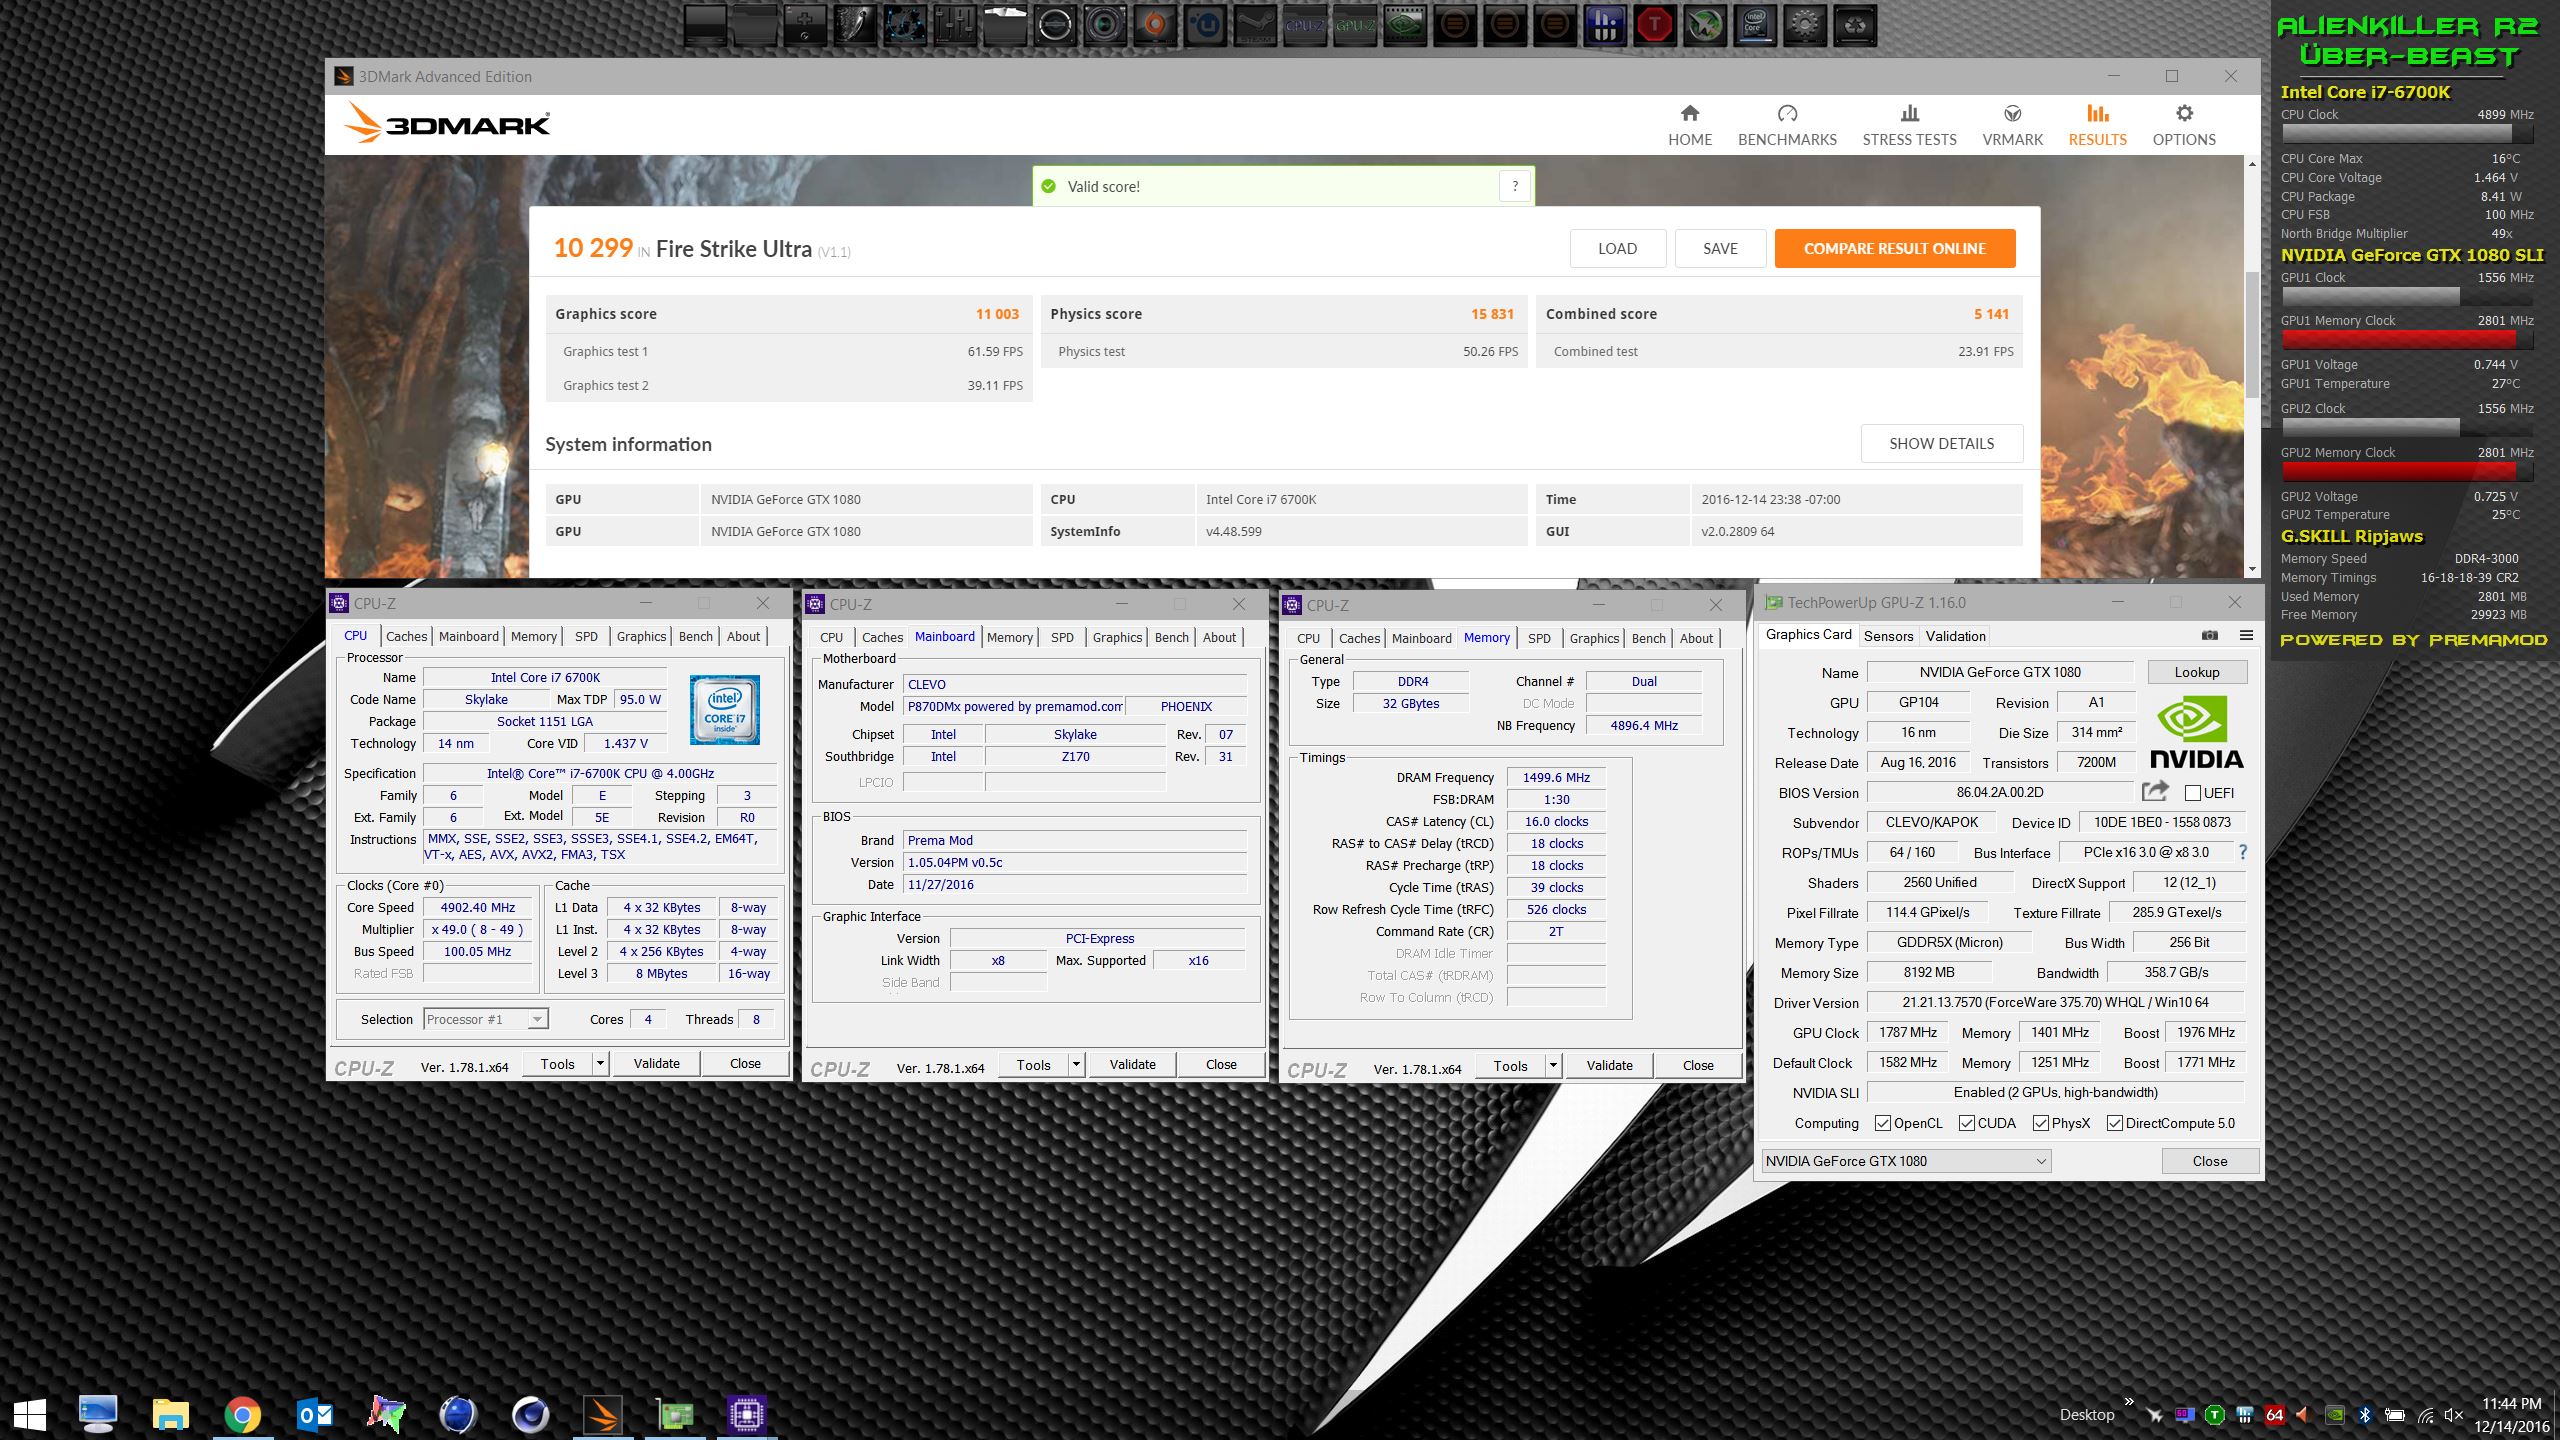The width and height of the screenshot is (2560, 1440).
Task: Switch to SPD tab in Mainboard CPU-Z window
Action: click(1062, 637)
